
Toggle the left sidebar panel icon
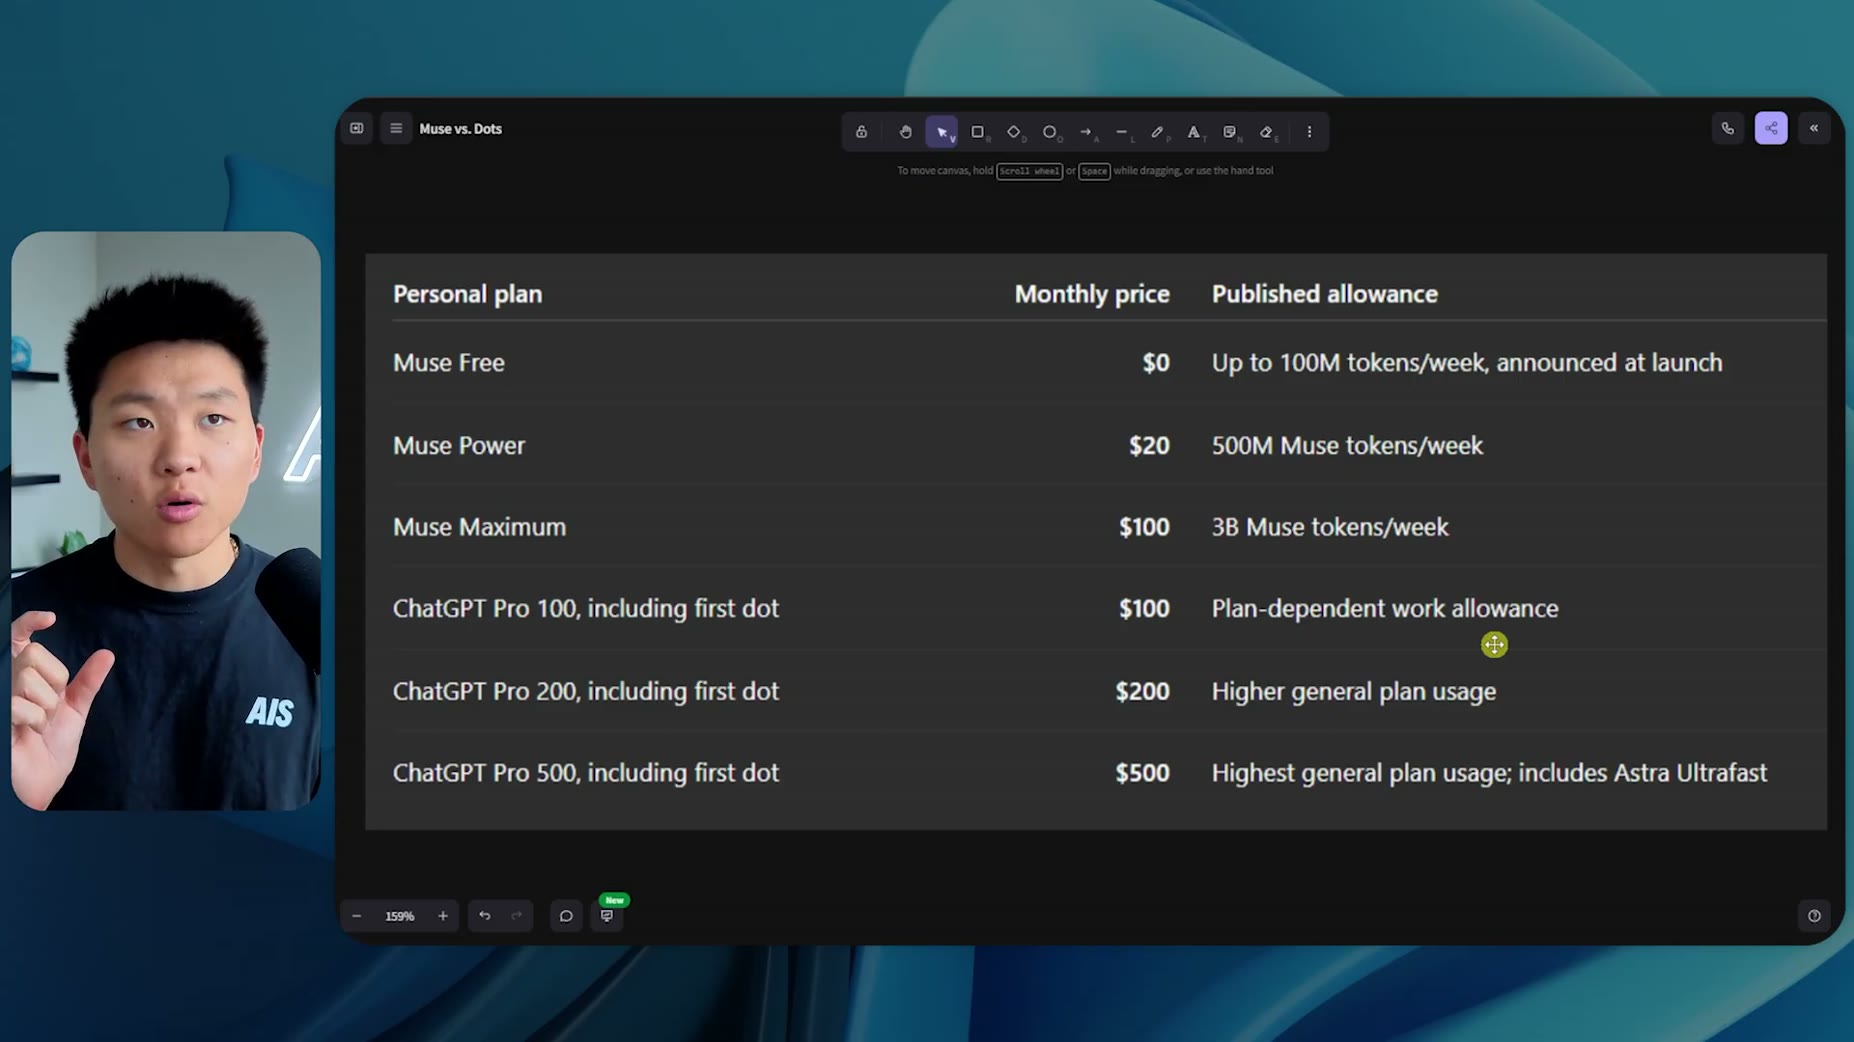(357, 128)
